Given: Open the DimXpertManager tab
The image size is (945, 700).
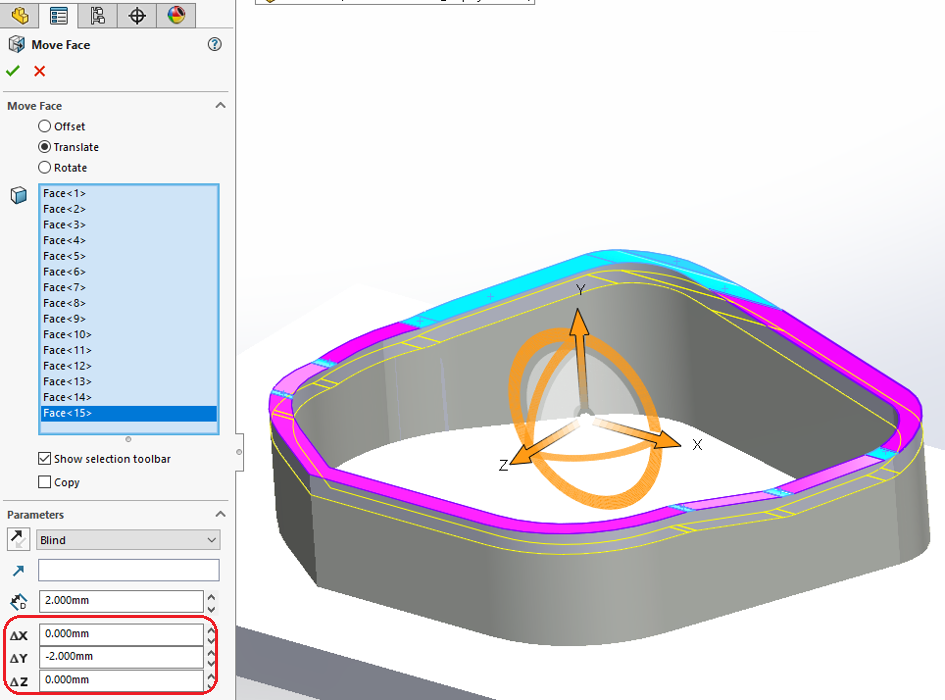Looking at the screenshot, I should [x=137, y=15].
